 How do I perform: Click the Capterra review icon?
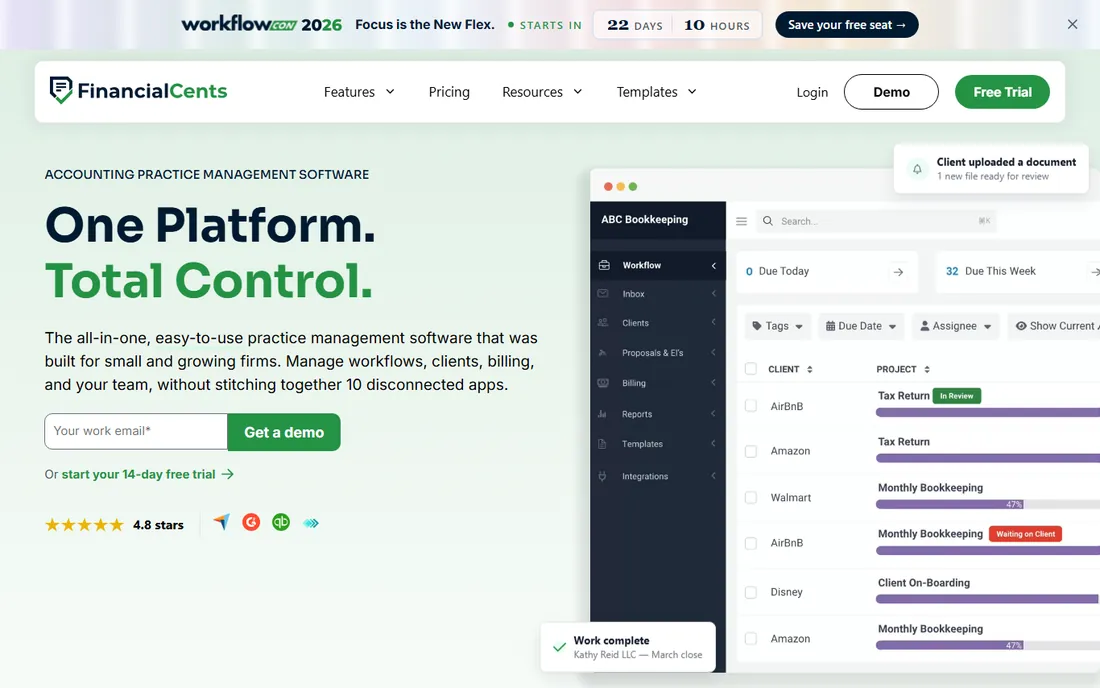pyautogui.click(x=222, y=522)
